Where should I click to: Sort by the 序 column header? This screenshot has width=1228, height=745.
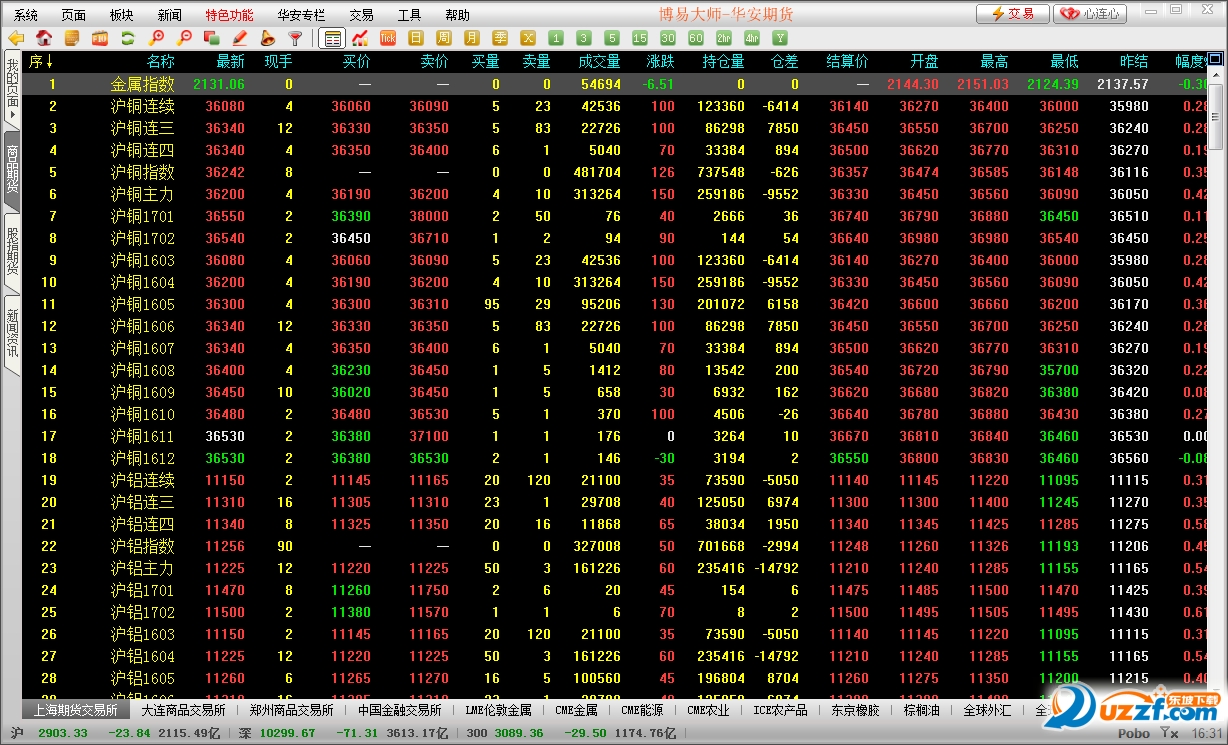pos(41,62)
